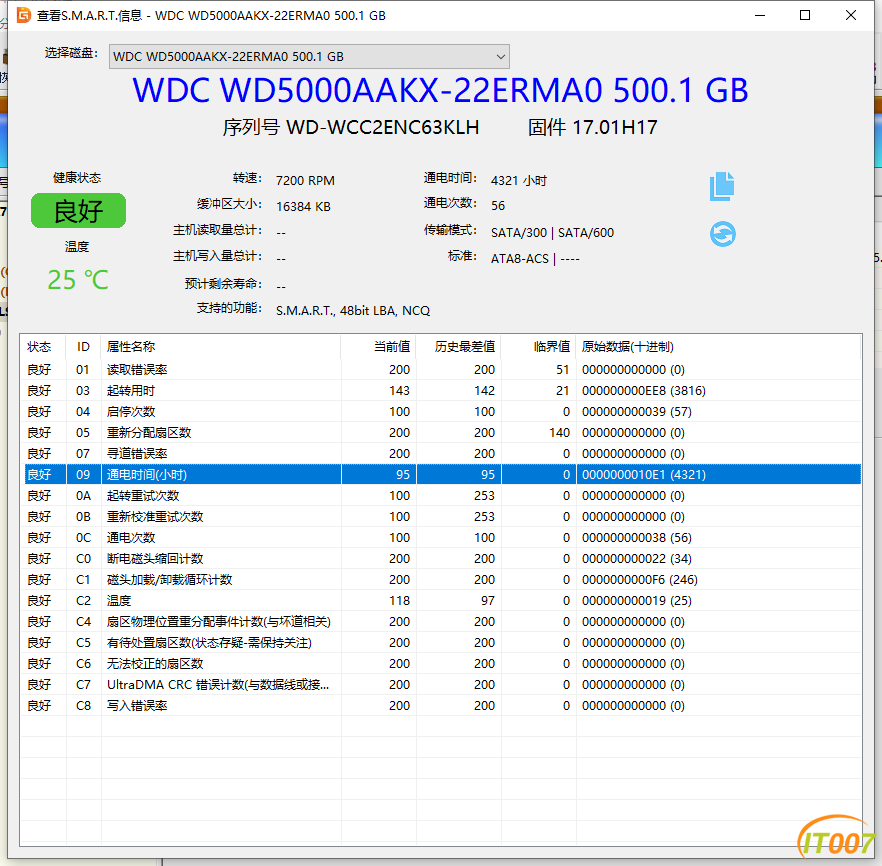Click the critical value 140 cell
The height and width of the screenshot is (866, 882).
pyautogui.click(x=560, y=433)
